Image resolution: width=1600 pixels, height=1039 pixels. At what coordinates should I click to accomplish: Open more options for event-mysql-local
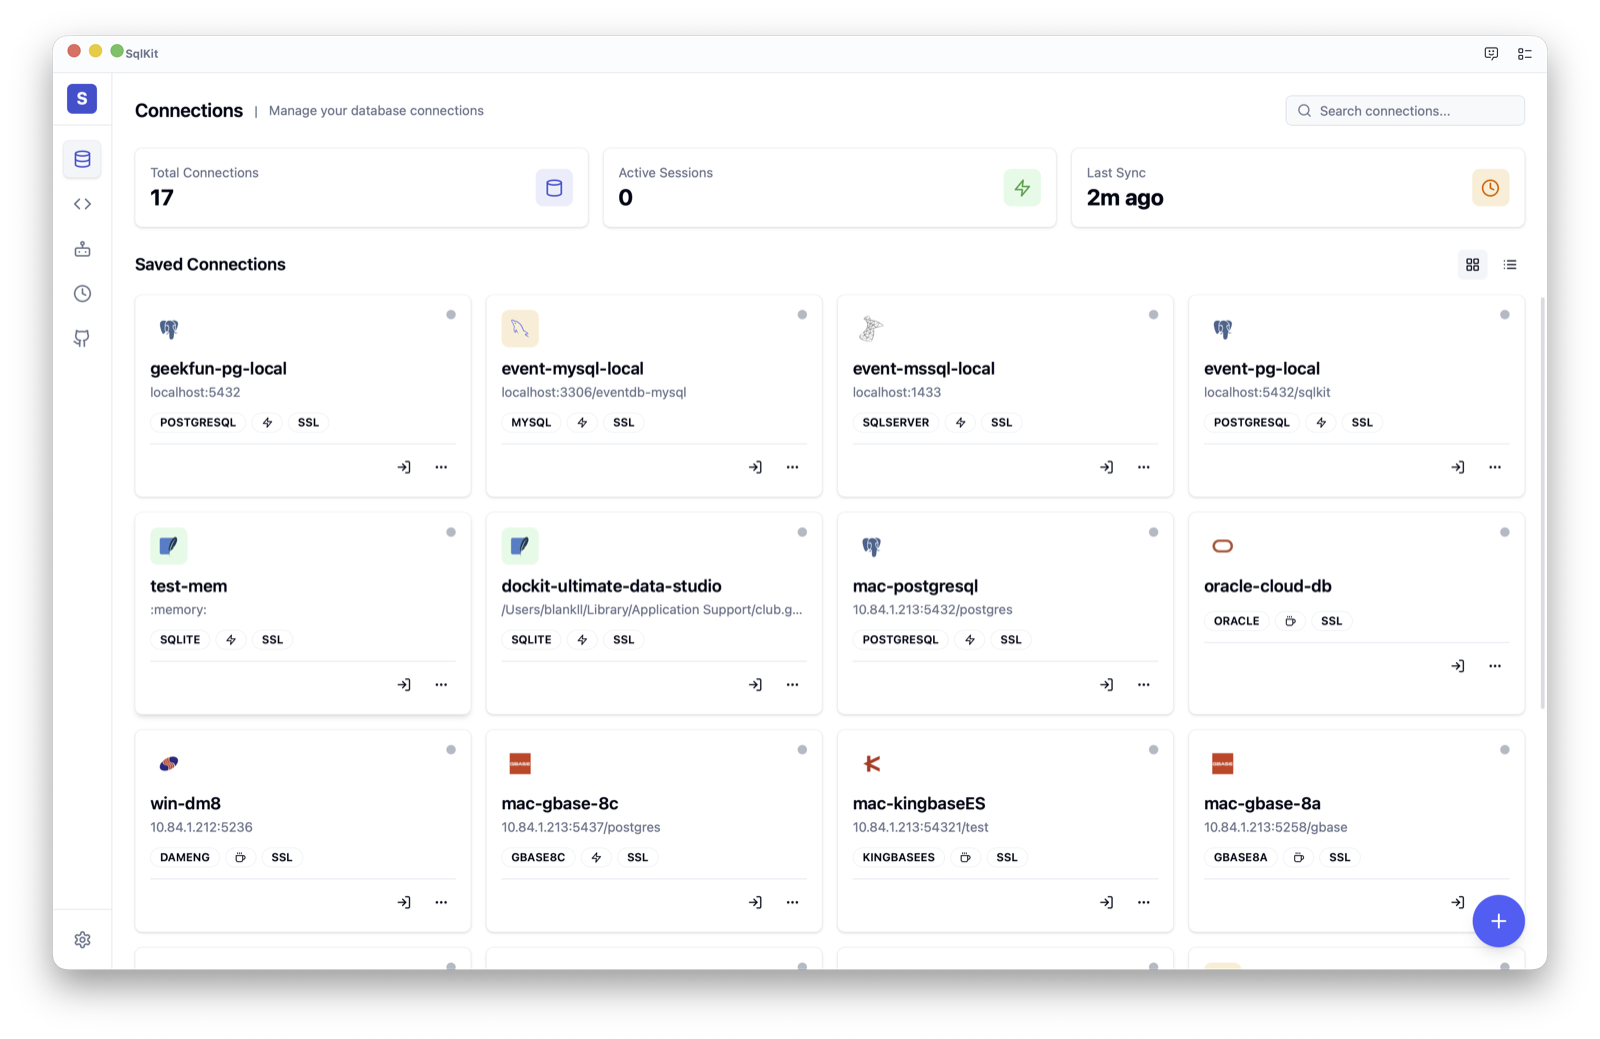click(x=792, y=467)
